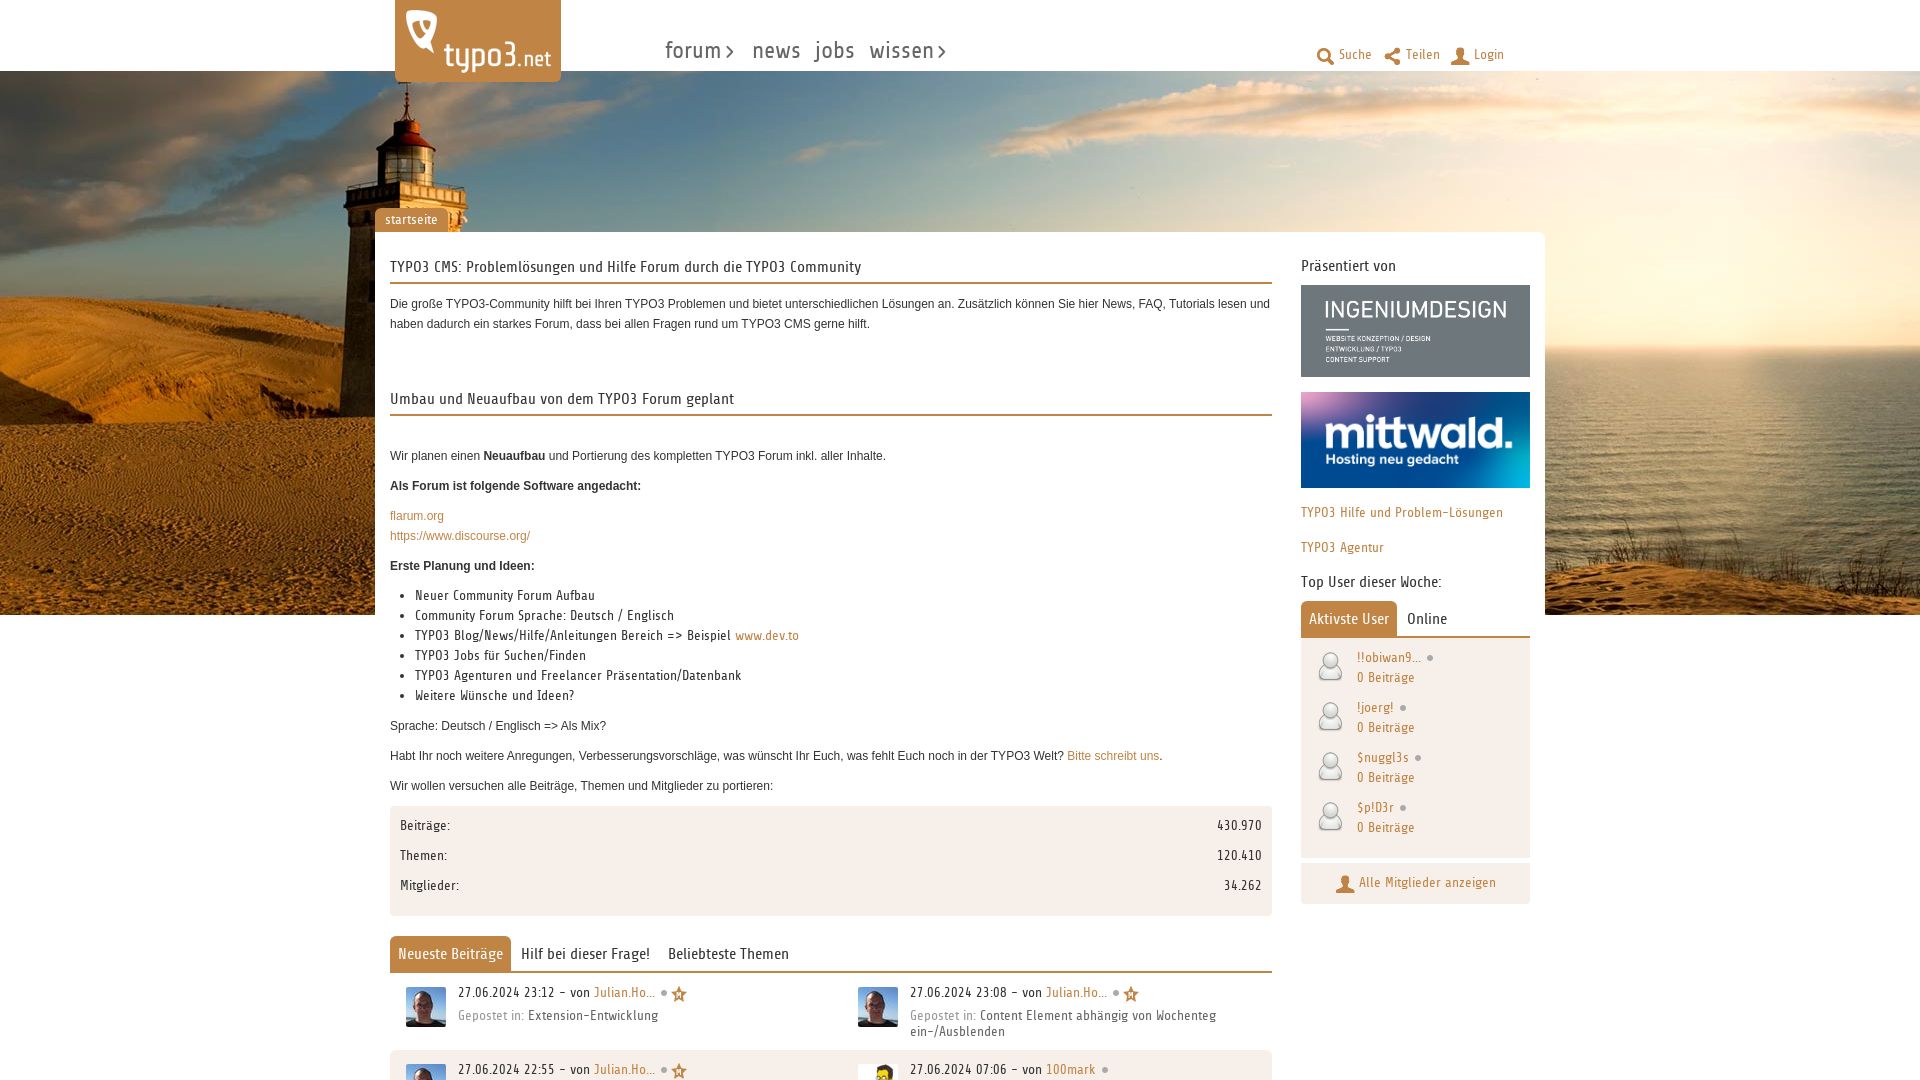Click list item TYPO3 Jobs für Suchen/Finden
Screen dimensions: 1920x1080
[500, 656]
